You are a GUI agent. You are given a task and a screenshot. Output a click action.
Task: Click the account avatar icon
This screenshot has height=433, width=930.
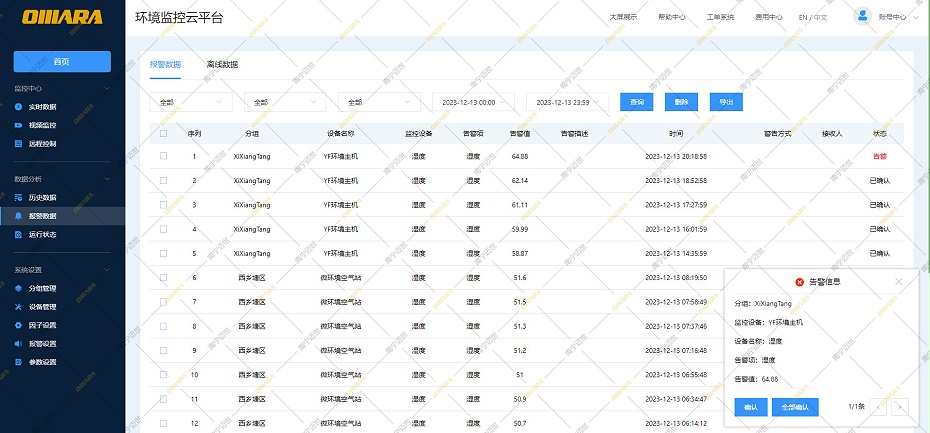pos(862,16)
